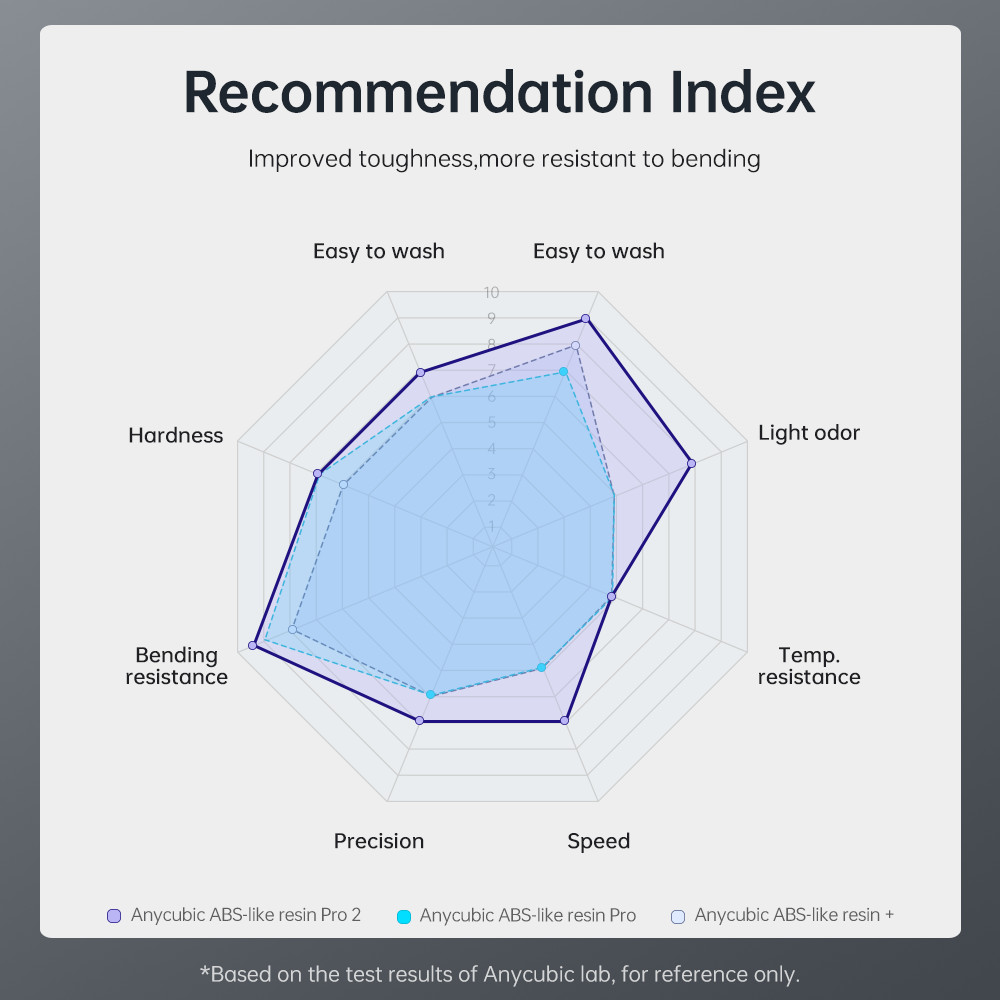The height and width of the screenshot is (1000, 1000).
Task: Click the purple Pro 2 legend swatch
Action: pos(114,916)
